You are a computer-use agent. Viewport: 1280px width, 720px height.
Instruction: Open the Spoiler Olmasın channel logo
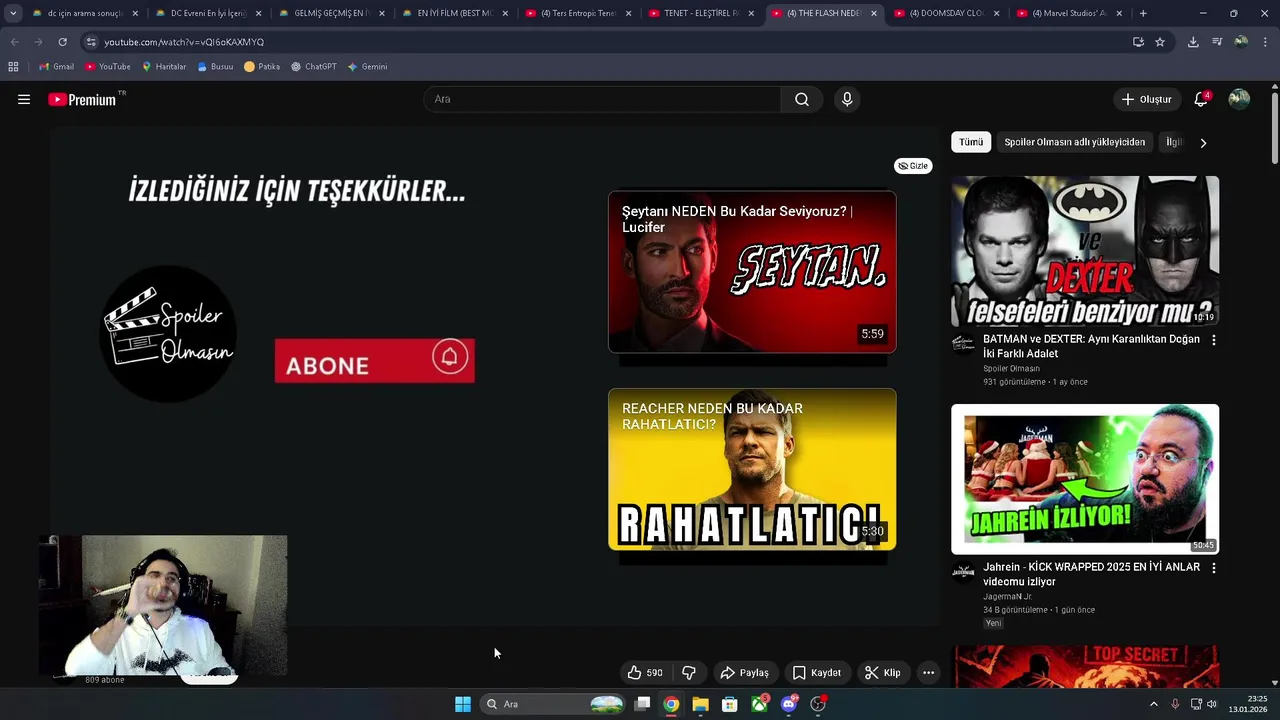point(169,333)
